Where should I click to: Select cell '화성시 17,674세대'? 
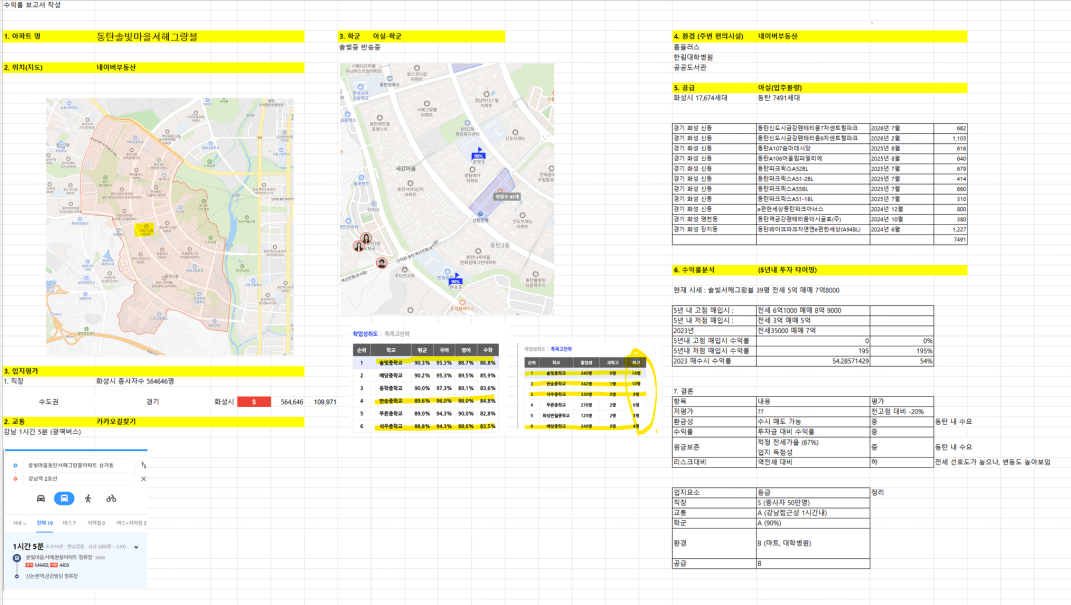pyautogui.click(x=701, y=98)
